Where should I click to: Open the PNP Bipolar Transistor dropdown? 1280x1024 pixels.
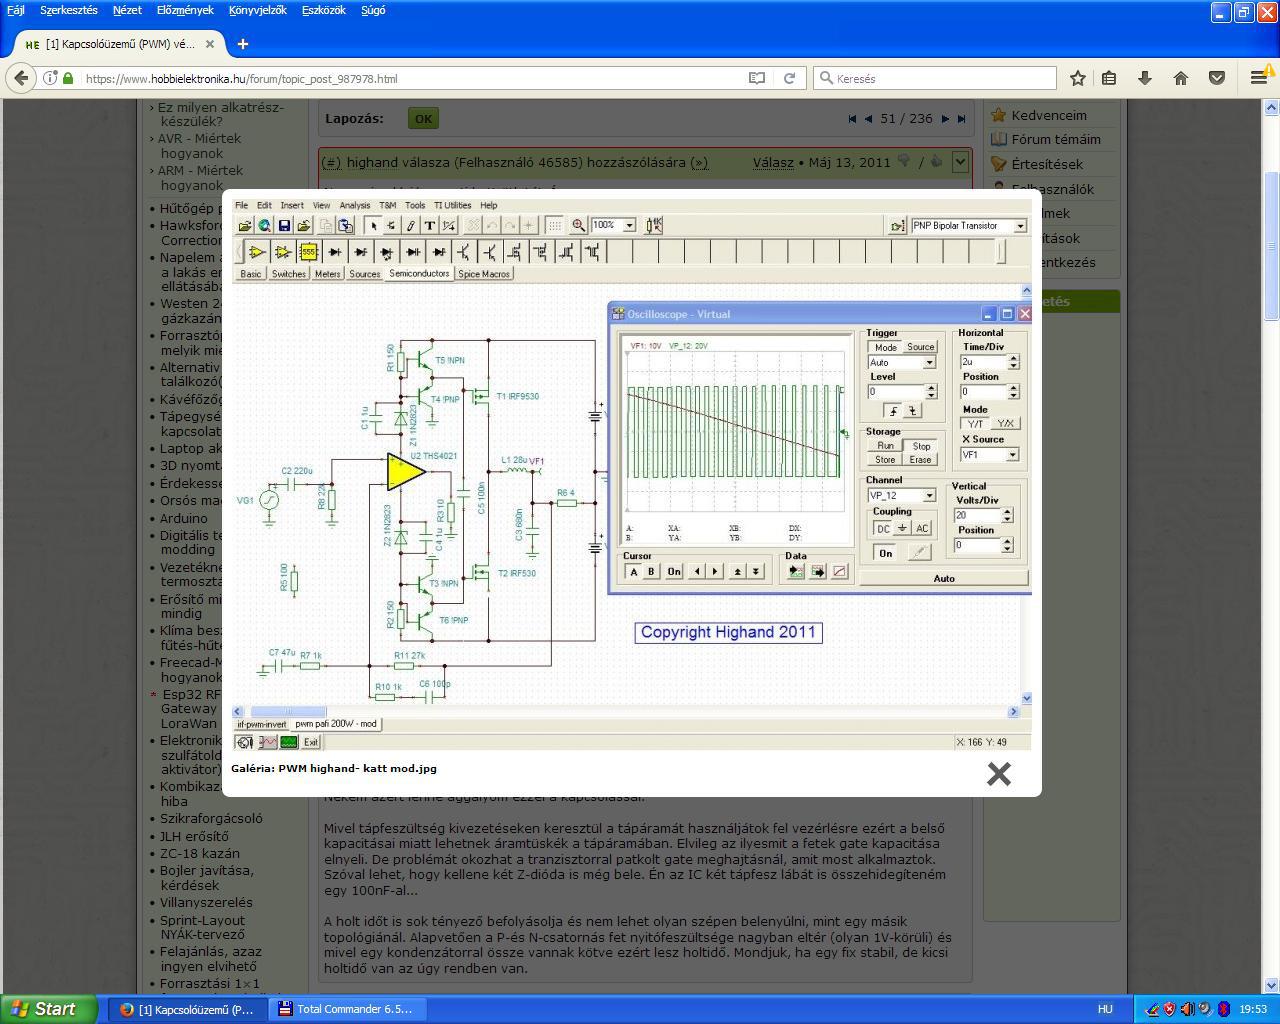tap(1020, 226)
